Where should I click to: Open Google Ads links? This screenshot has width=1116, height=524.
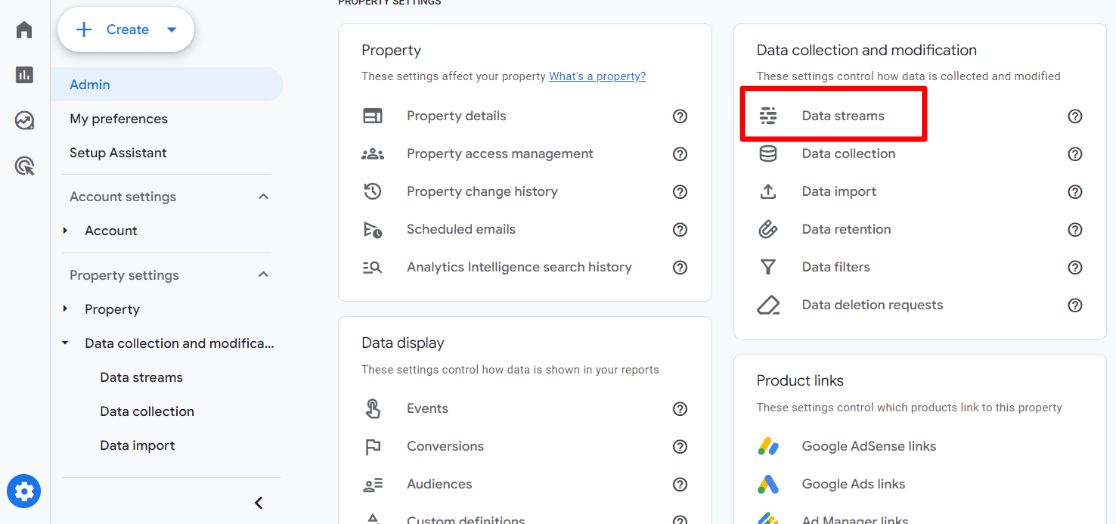click(853, 484)
